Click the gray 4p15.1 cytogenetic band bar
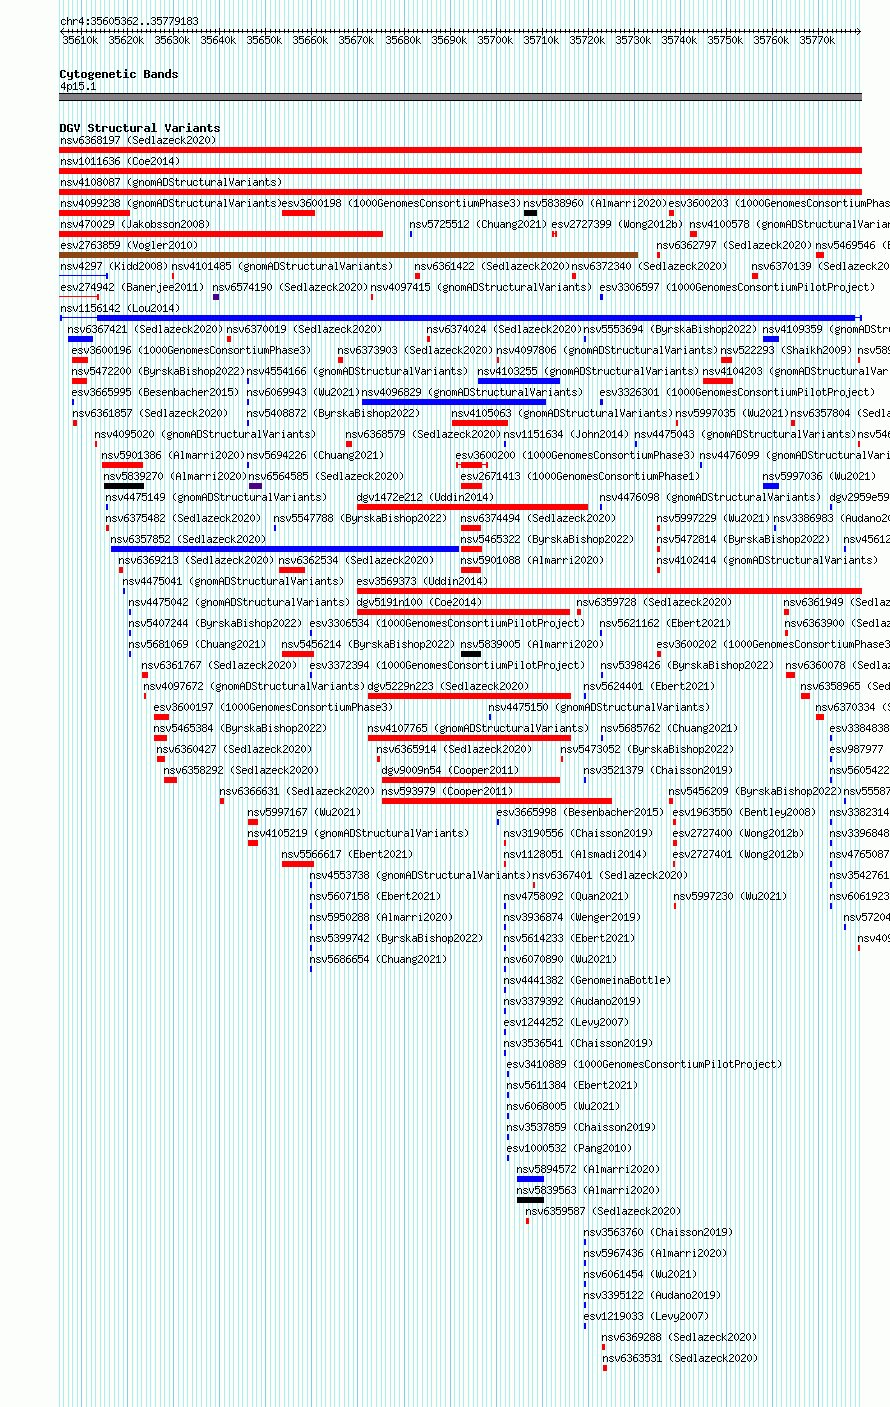 [460, 97]
